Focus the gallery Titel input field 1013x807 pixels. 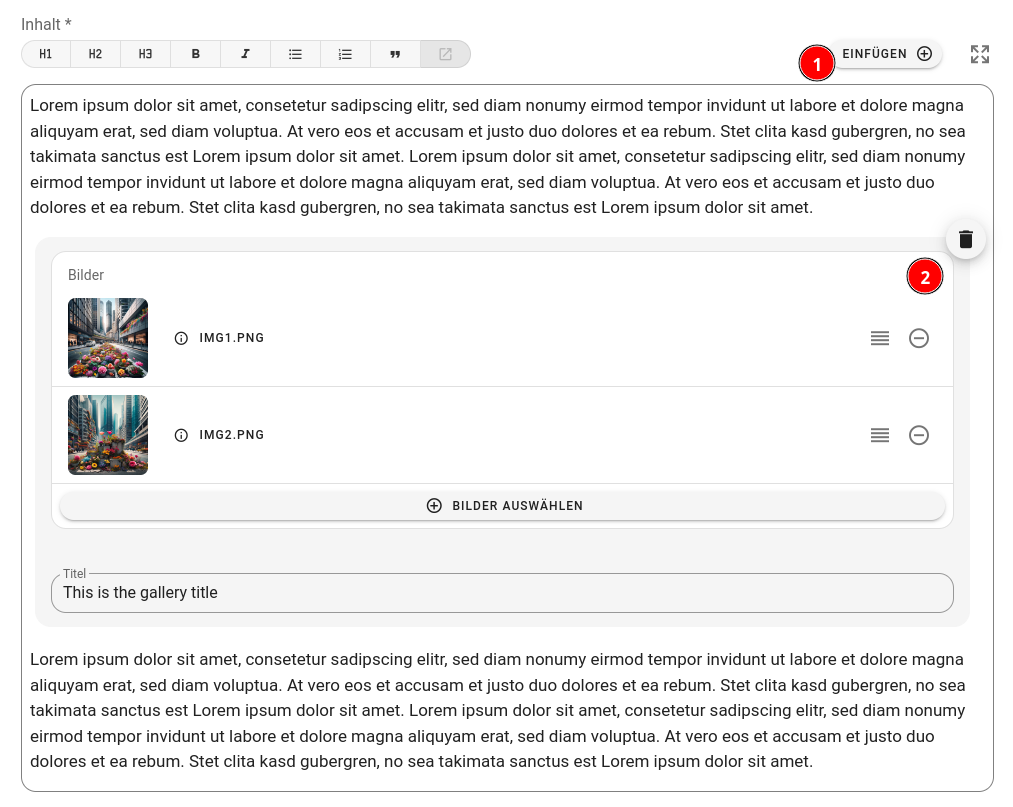pyautogui.click(x=502, y=593)
